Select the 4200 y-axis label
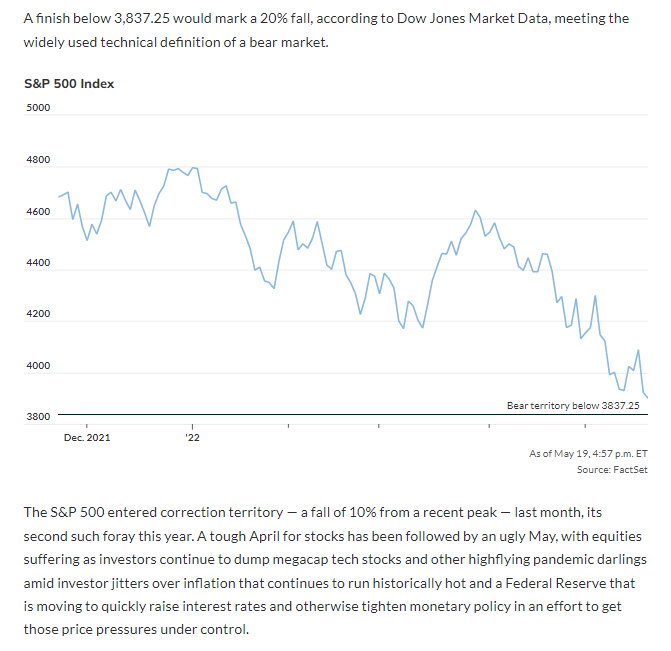This screenshot has width=671, height=651. click(37, 315)
